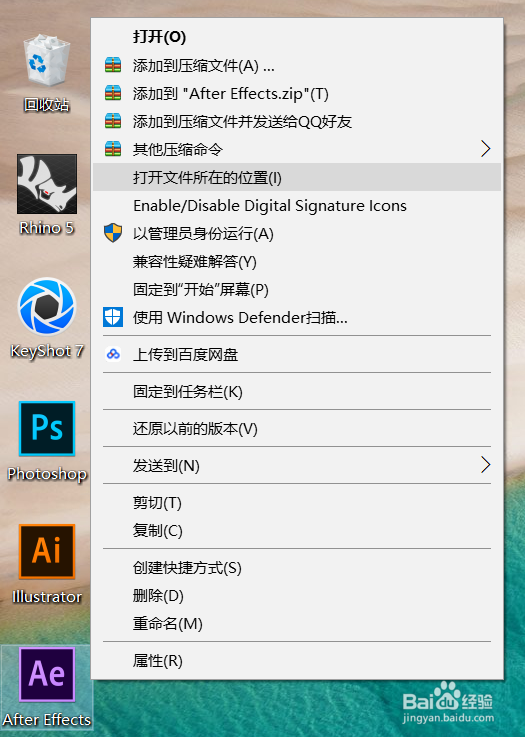
Task: Expand the 其他压缩命令 submenu arrow
Action: (x=486, y=149)
